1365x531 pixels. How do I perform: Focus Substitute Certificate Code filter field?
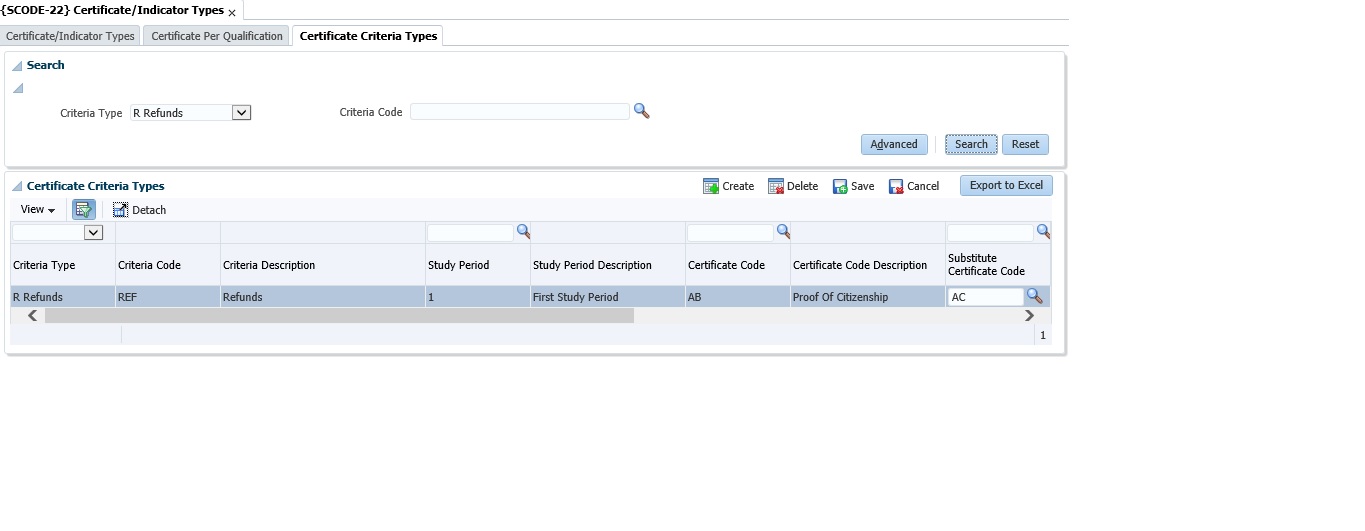[x=990, y=232]
